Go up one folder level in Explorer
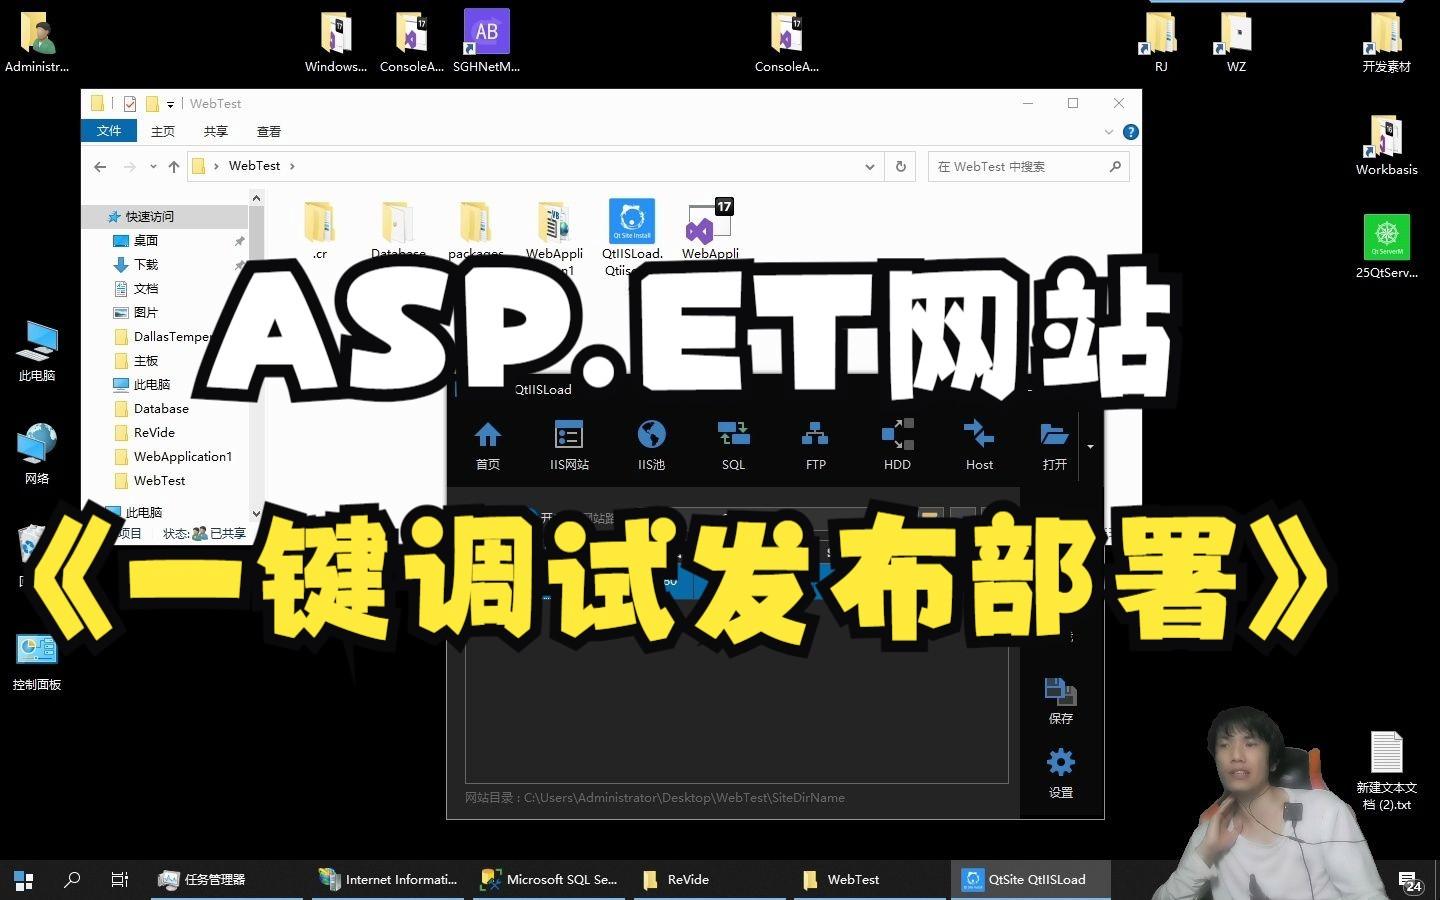Image resolution: width=1440 pixels, height=900 pixels. (x=174, y=167)
